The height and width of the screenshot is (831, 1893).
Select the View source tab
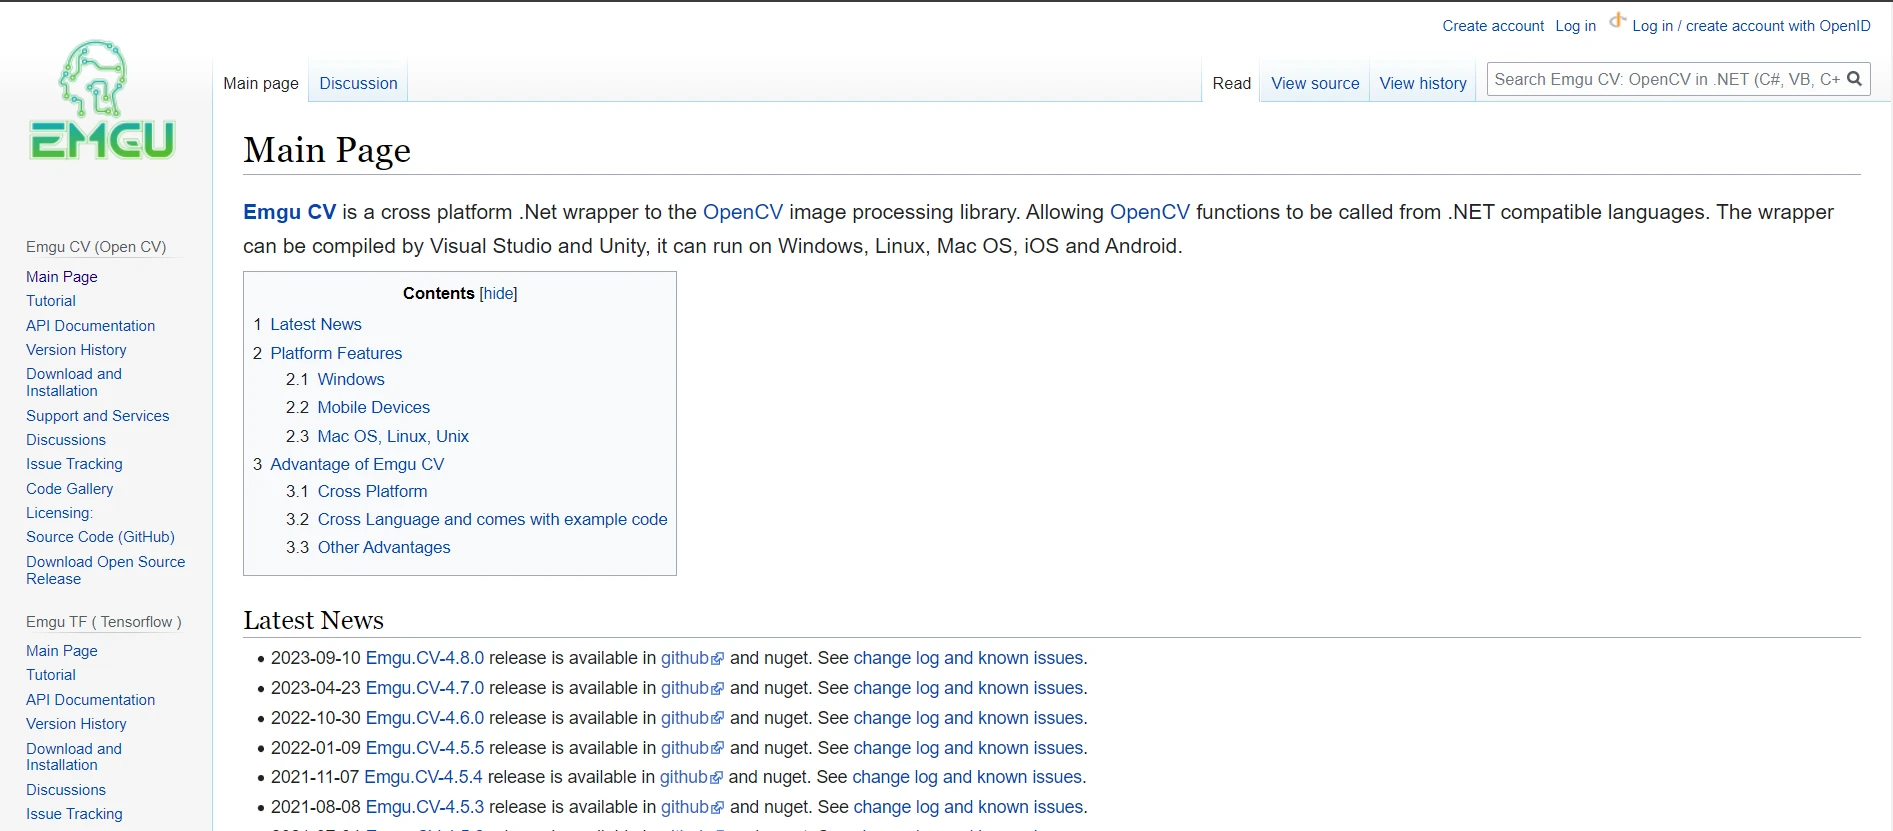pyautogui.click(x=1315, y=83)
